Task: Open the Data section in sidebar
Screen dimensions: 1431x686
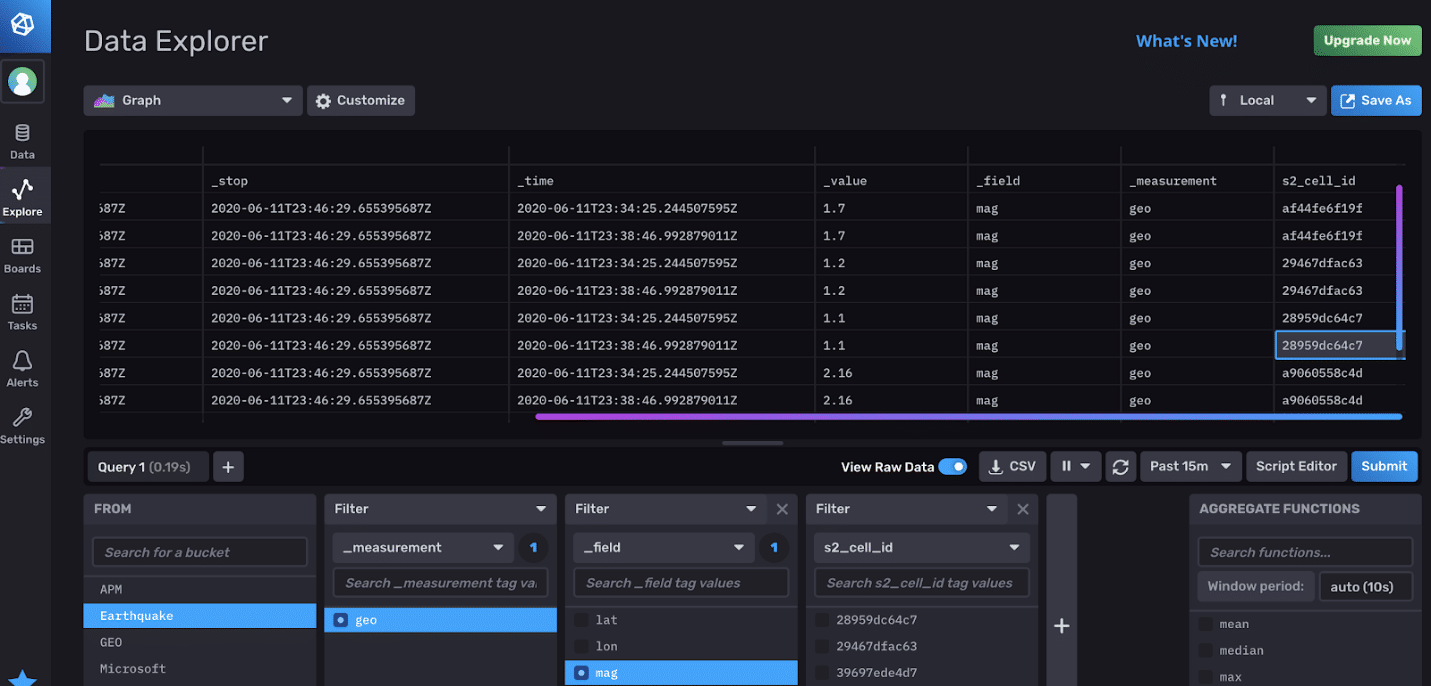Action: [22, 141]
